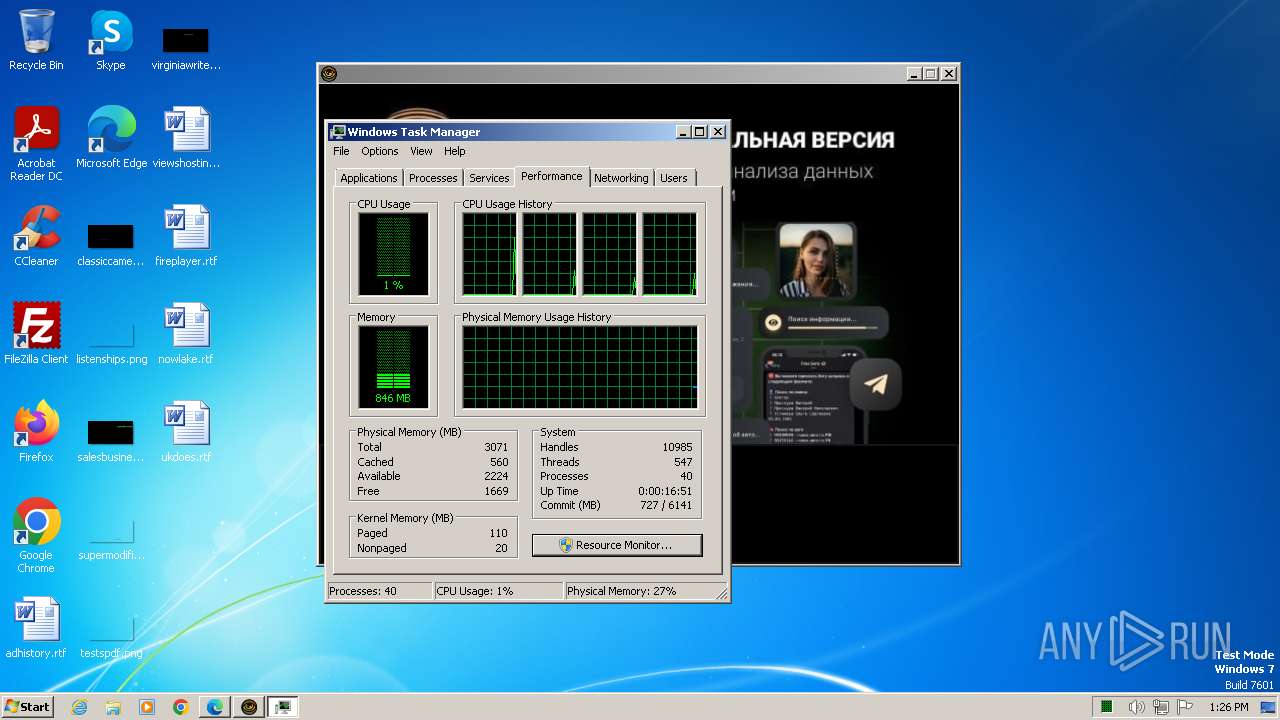
Task: Open the File menu in Task Manager
Action: (x=341, y=151)
